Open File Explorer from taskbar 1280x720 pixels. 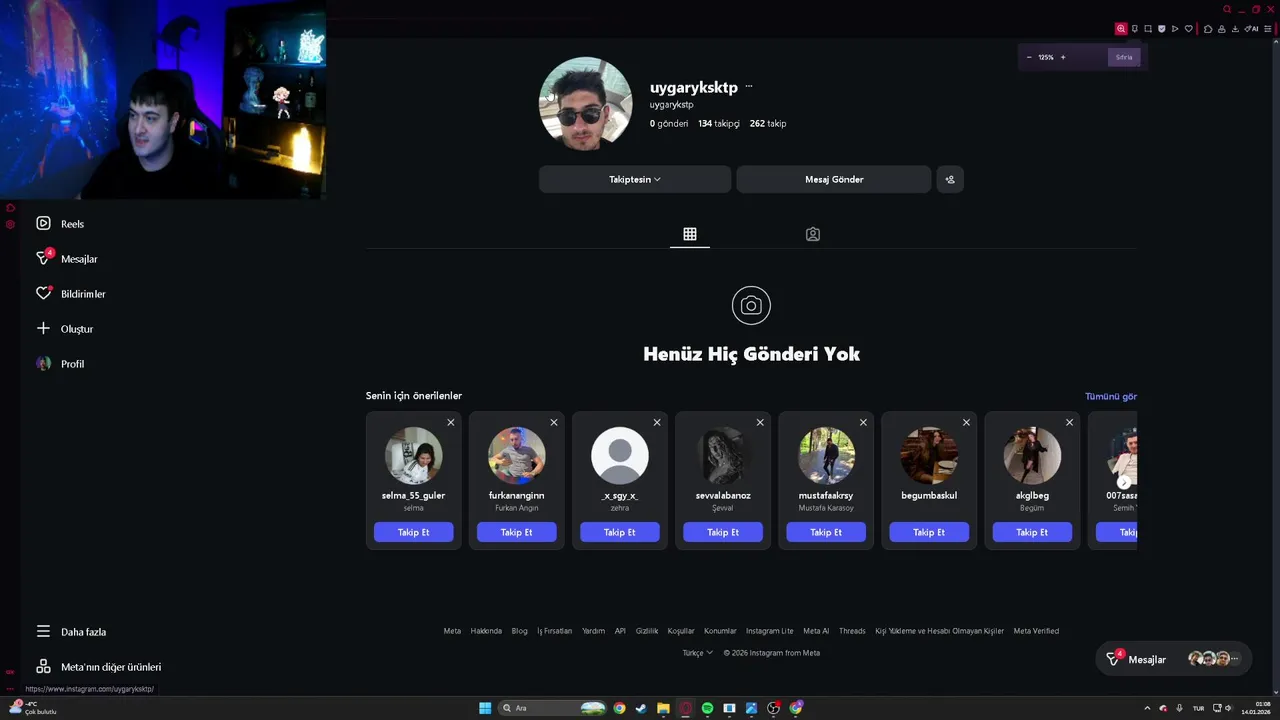coord(663,708)
